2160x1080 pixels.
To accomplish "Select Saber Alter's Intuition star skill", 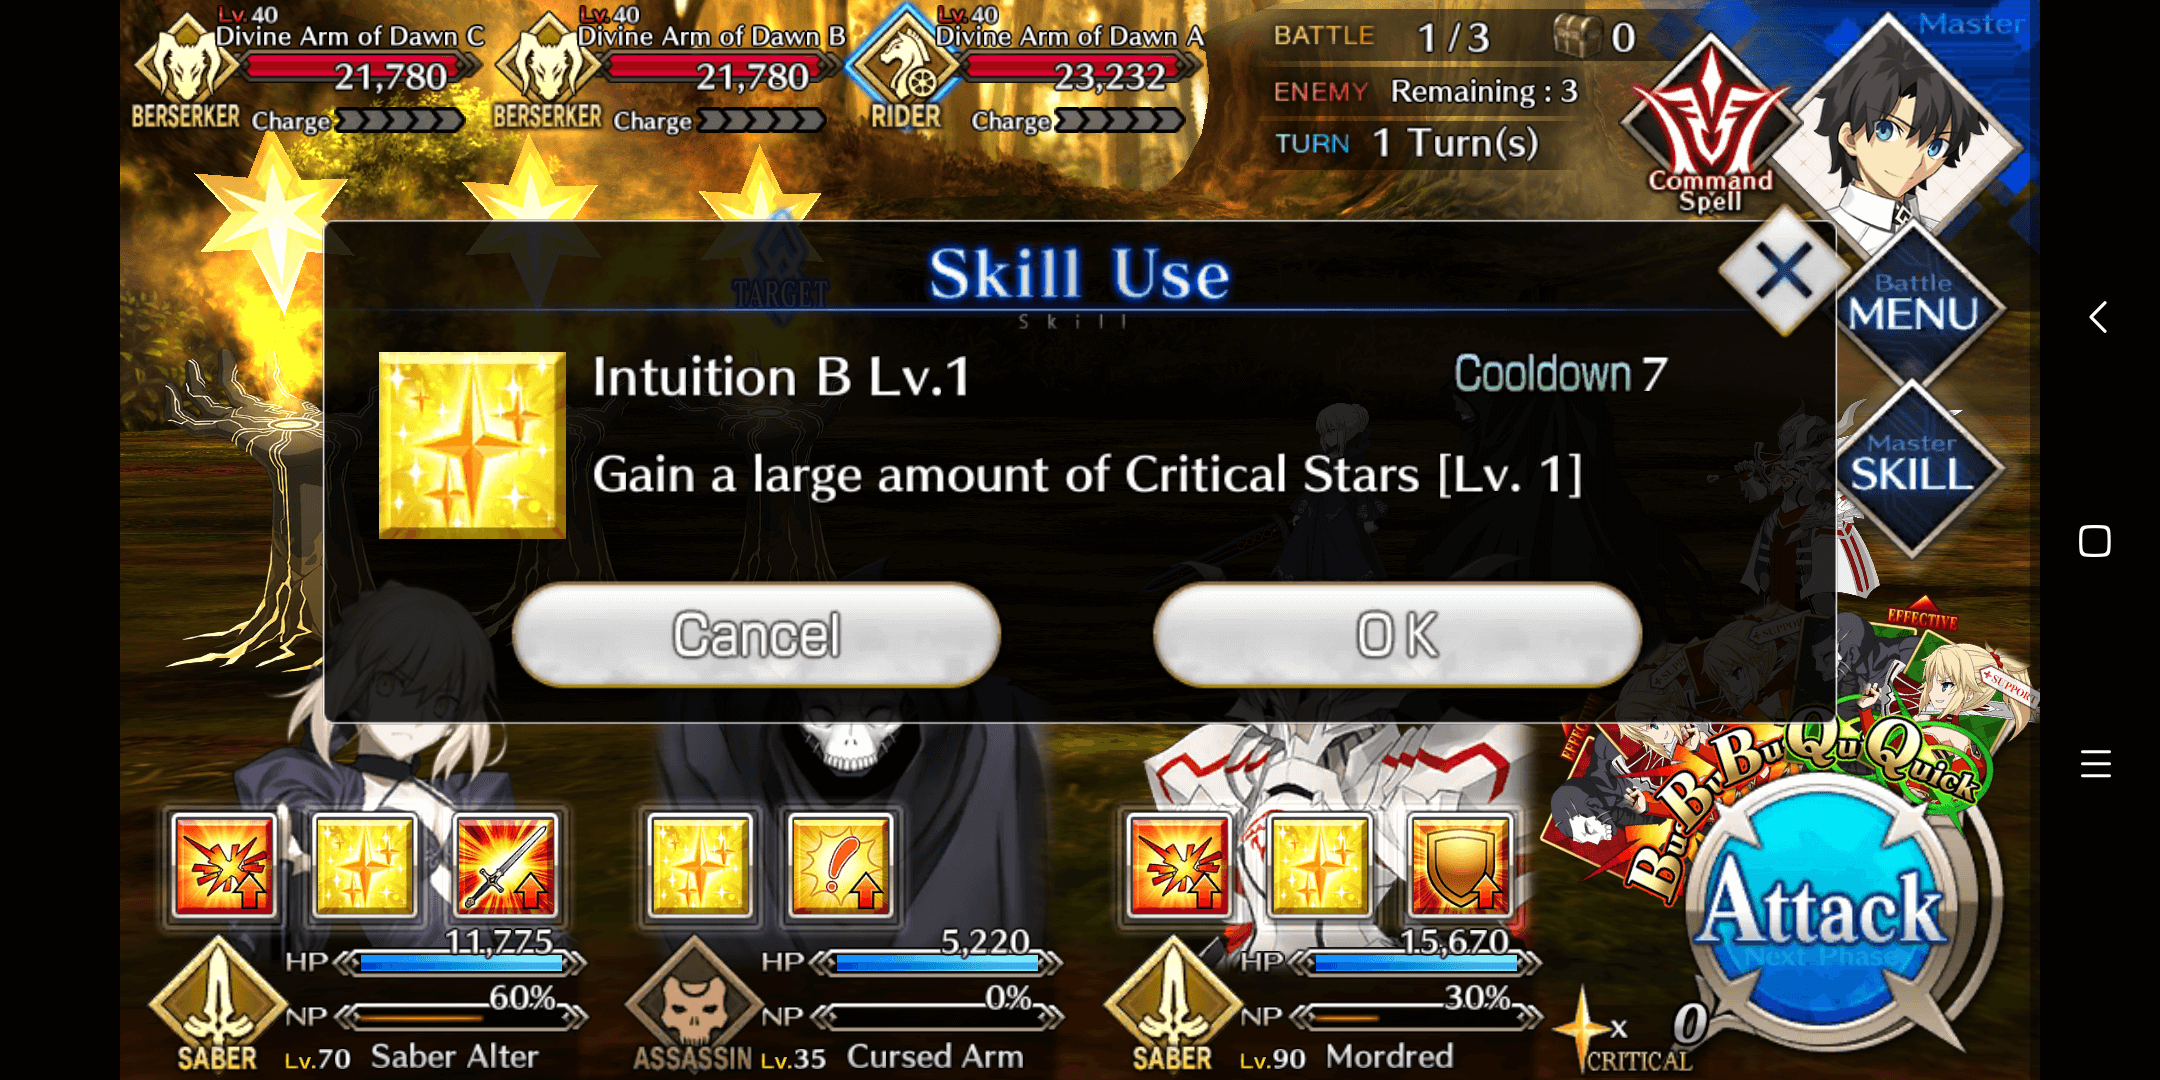I will [365, 866].
